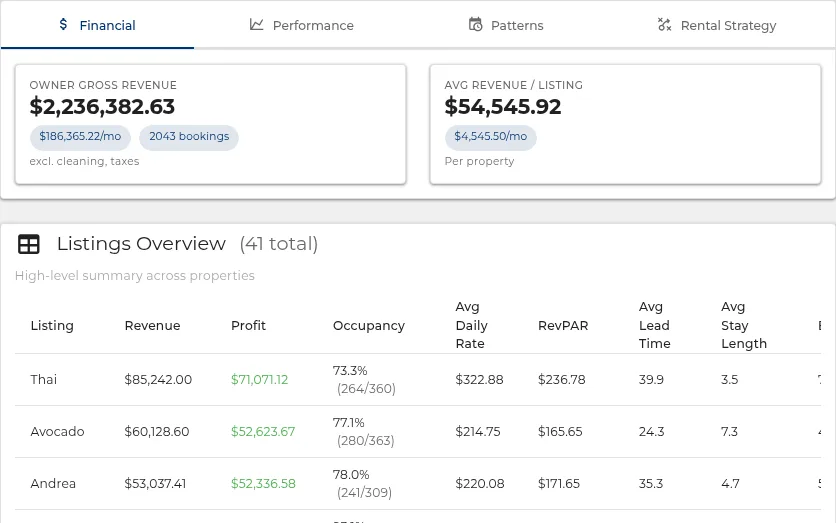Sort by the Avg Lead Time column header

(x=655, y=325)
